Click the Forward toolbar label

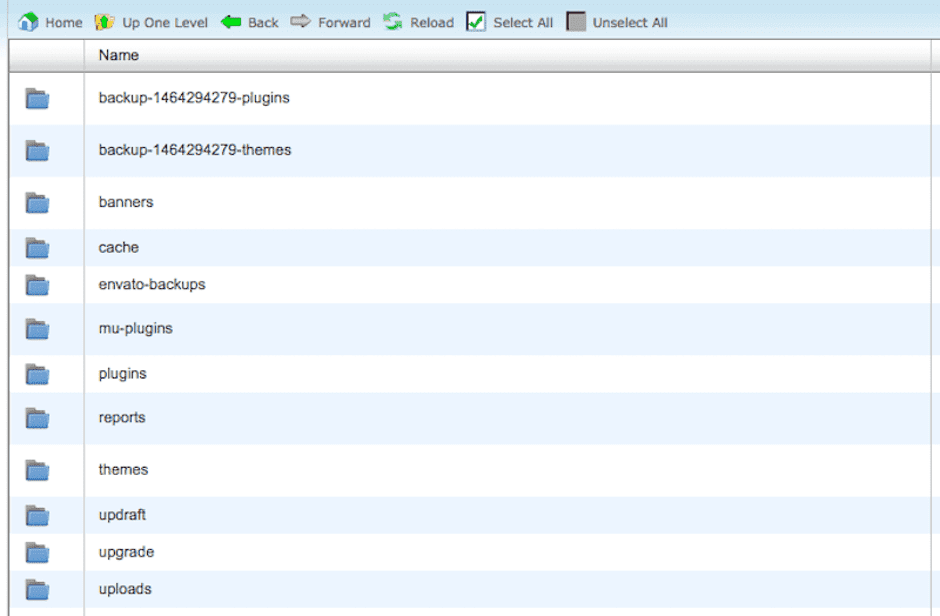(344, 23)
